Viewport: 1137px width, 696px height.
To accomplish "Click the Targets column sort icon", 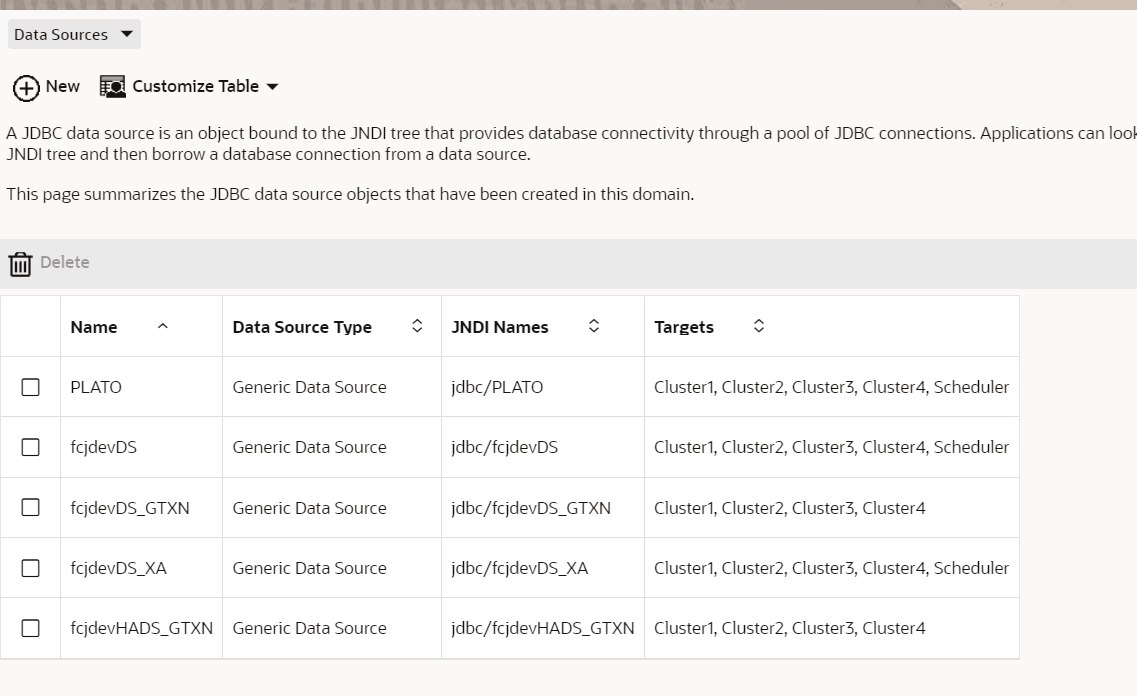I will 759,326.
